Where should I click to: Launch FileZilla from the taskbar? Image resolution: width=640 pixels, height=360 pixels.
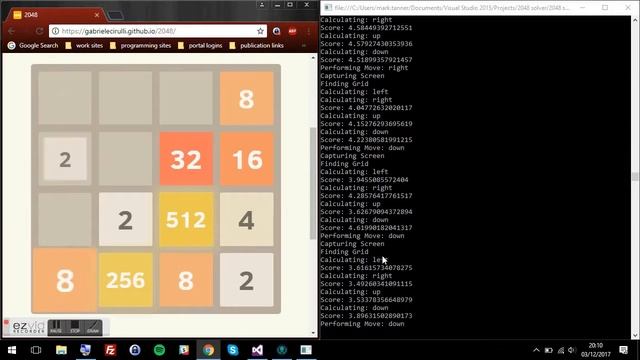pos(110,350)
